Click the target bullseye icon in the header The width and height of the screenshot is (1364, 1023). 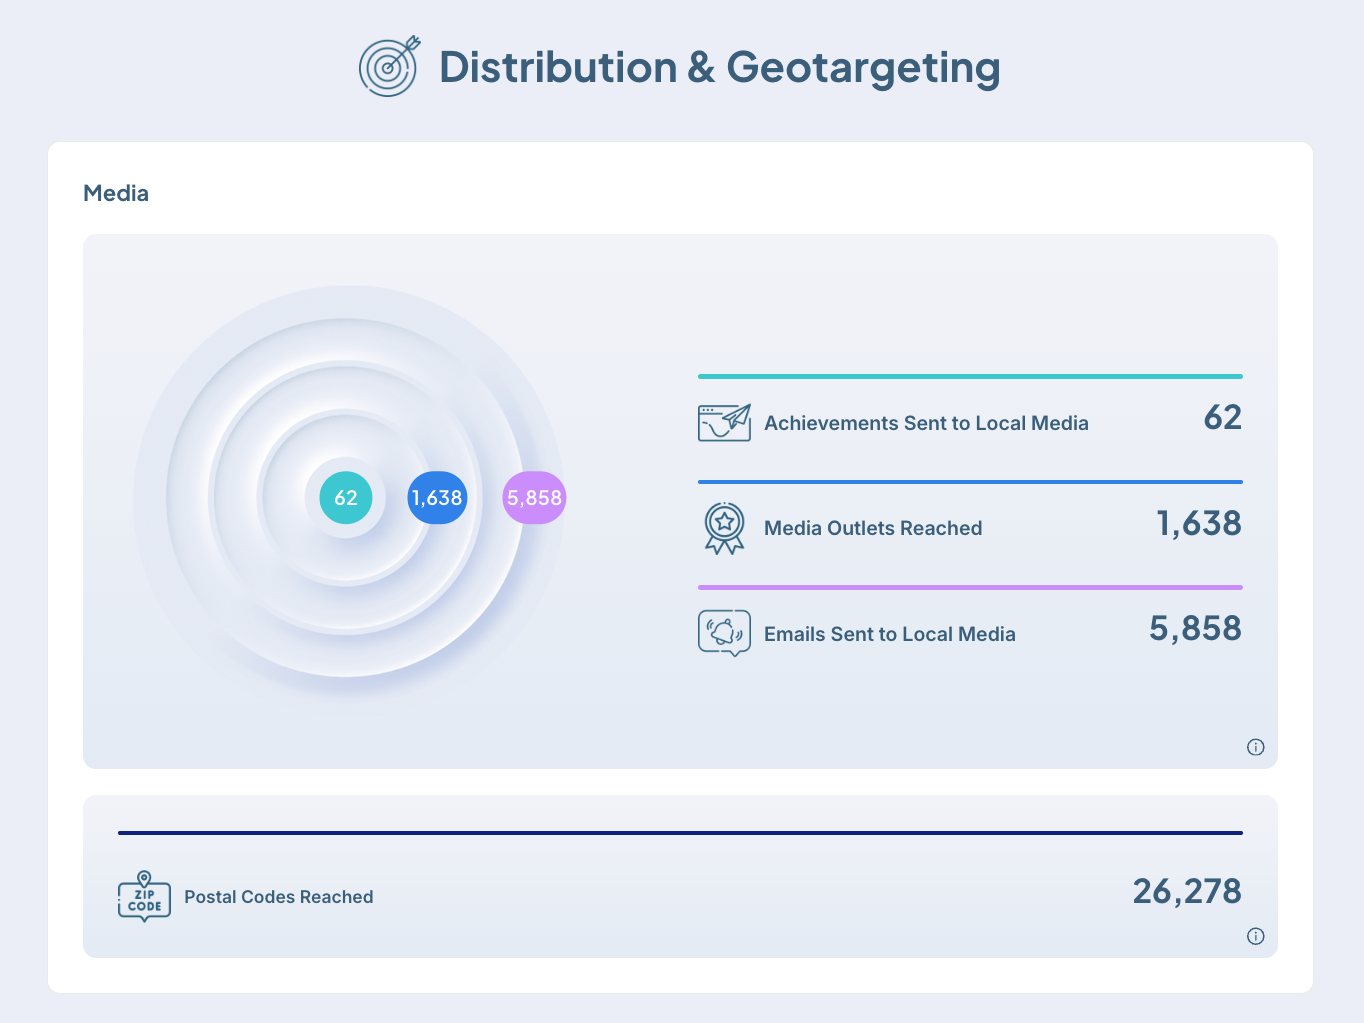389,67
